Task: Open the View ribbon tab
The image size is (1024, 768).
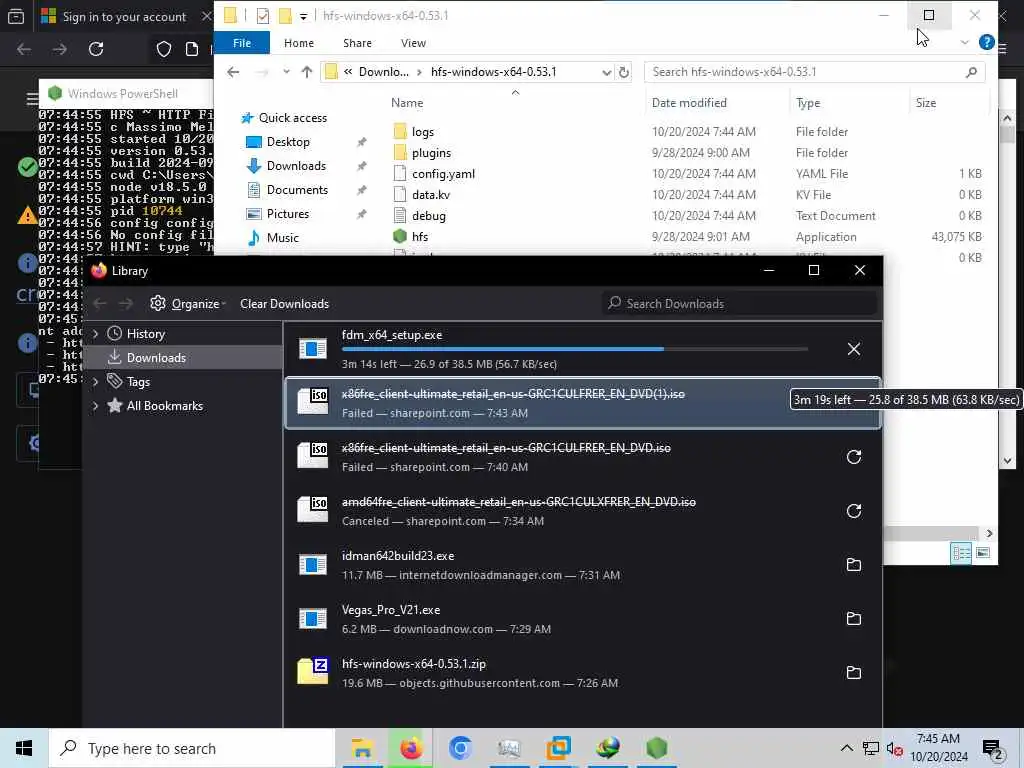Action: pyautogui.click(x=413, y=43)
